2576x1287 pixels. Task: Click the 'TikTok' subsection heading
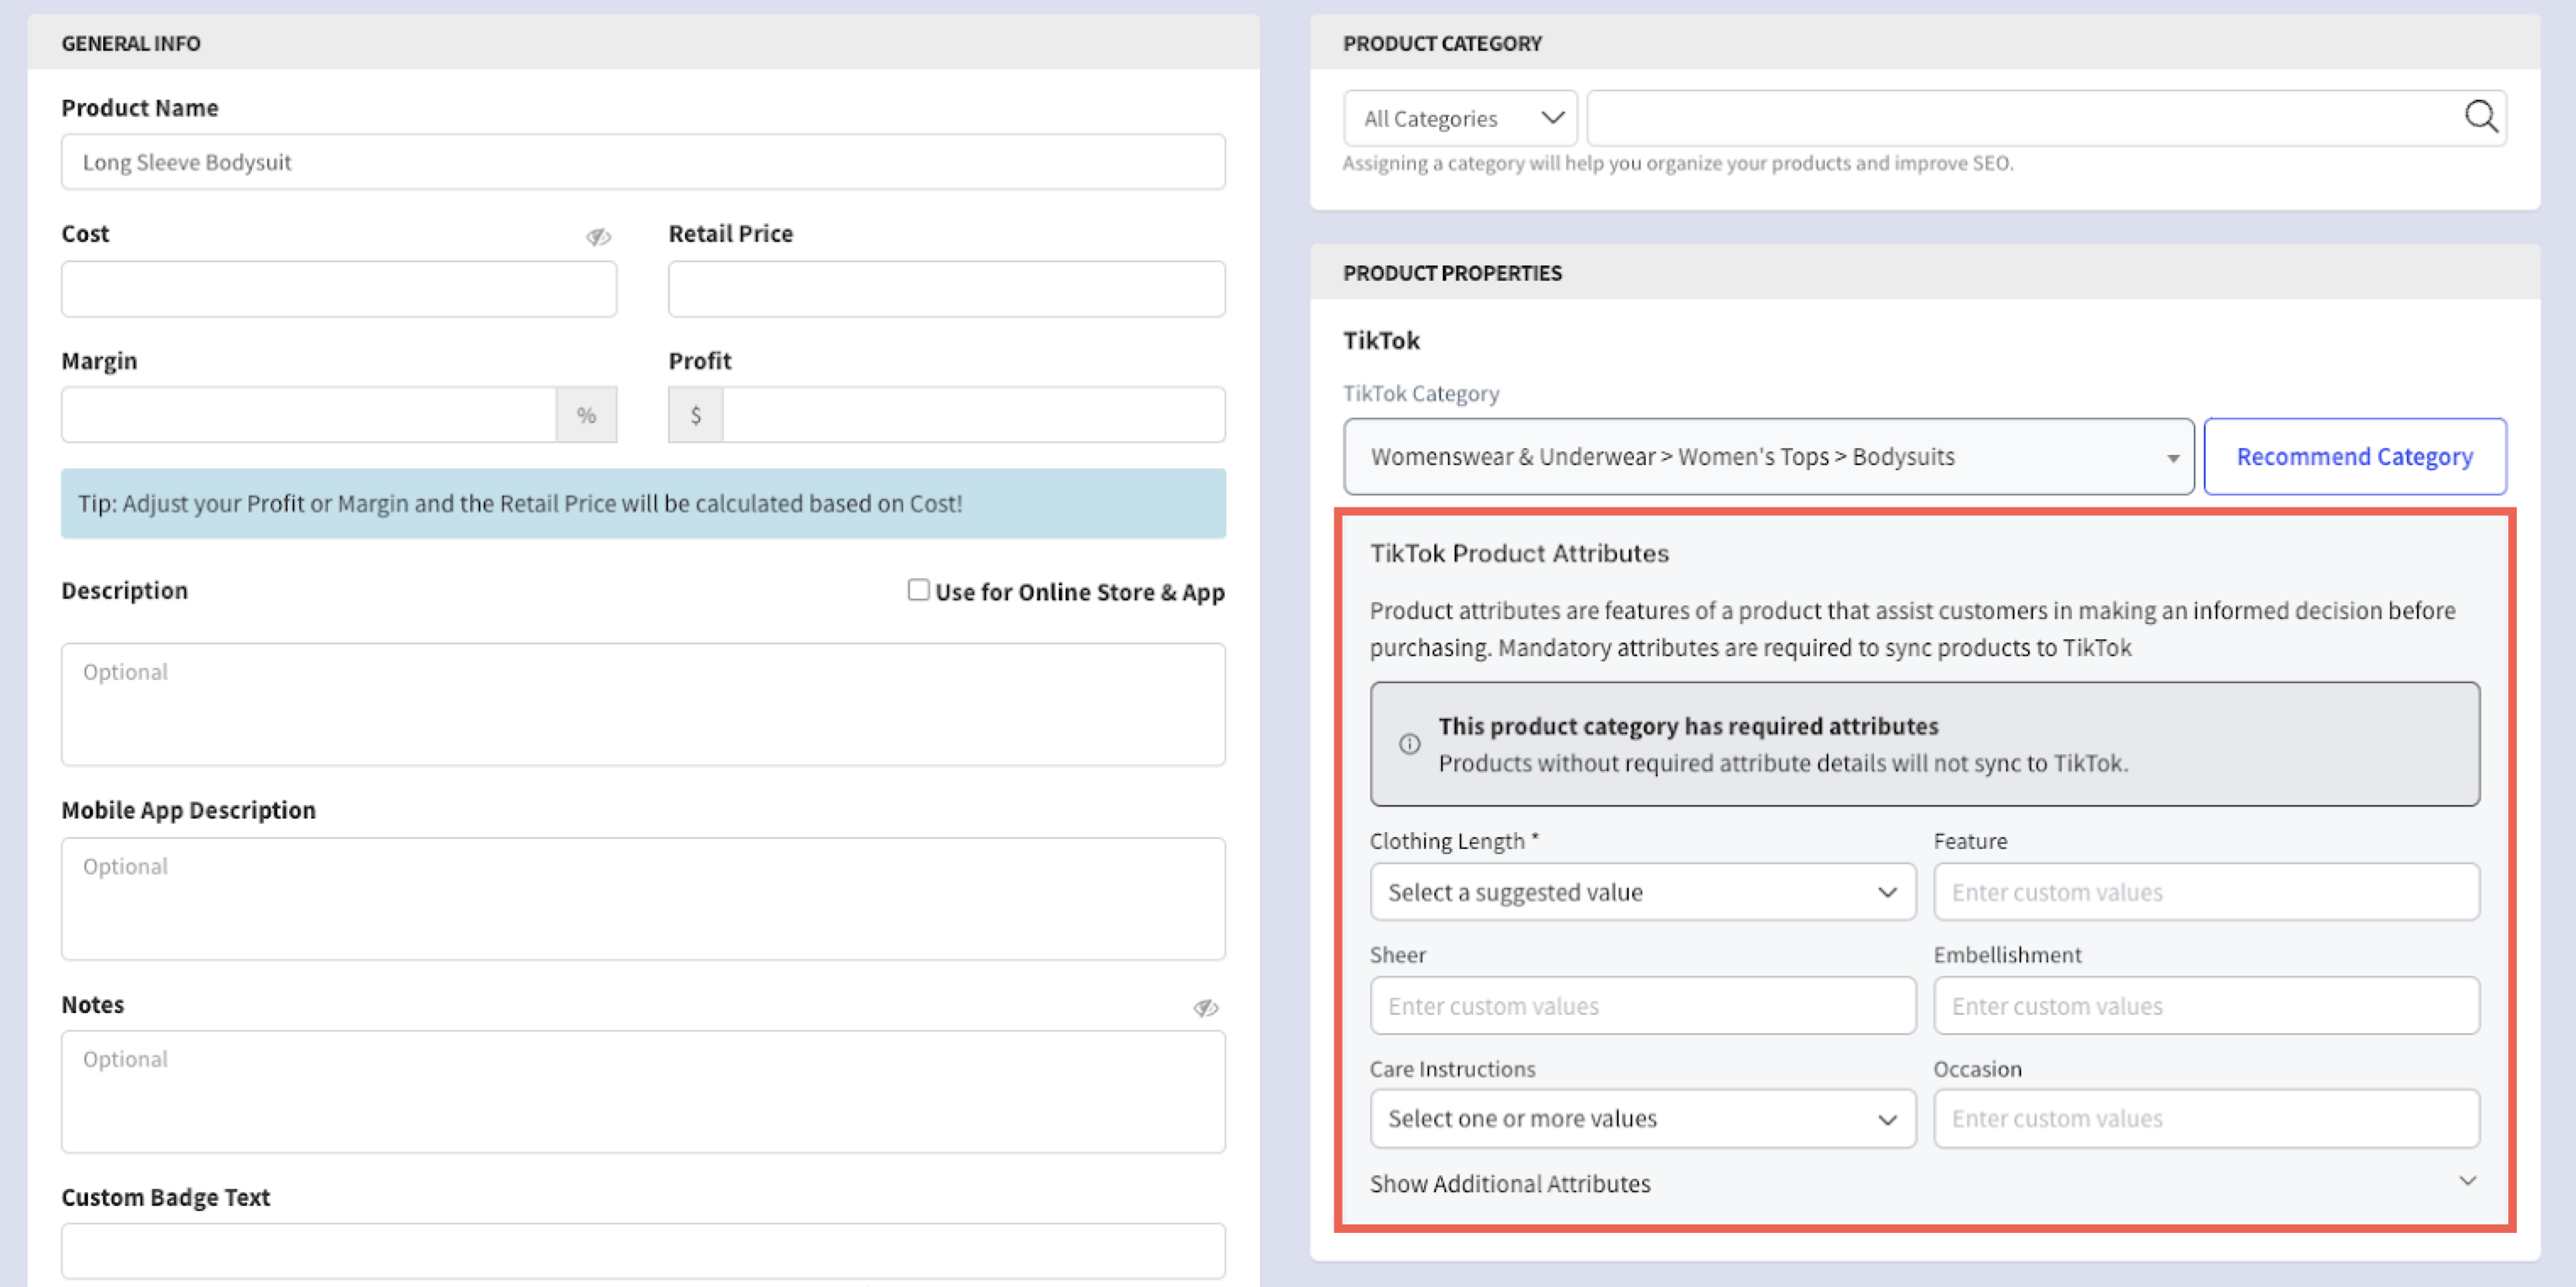[x=1381, y=340]
